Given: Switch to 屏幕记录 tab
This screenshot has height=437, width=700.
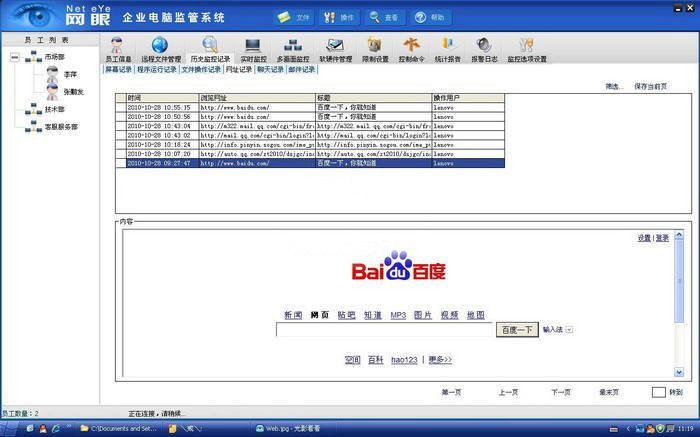Looking at the screenshot, I should [x=118, y=70].
